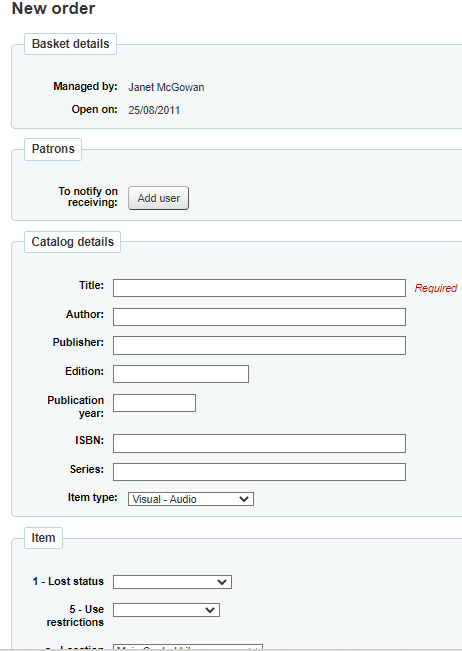
Task: Click the ISBN input field
Action: (259, 443)
